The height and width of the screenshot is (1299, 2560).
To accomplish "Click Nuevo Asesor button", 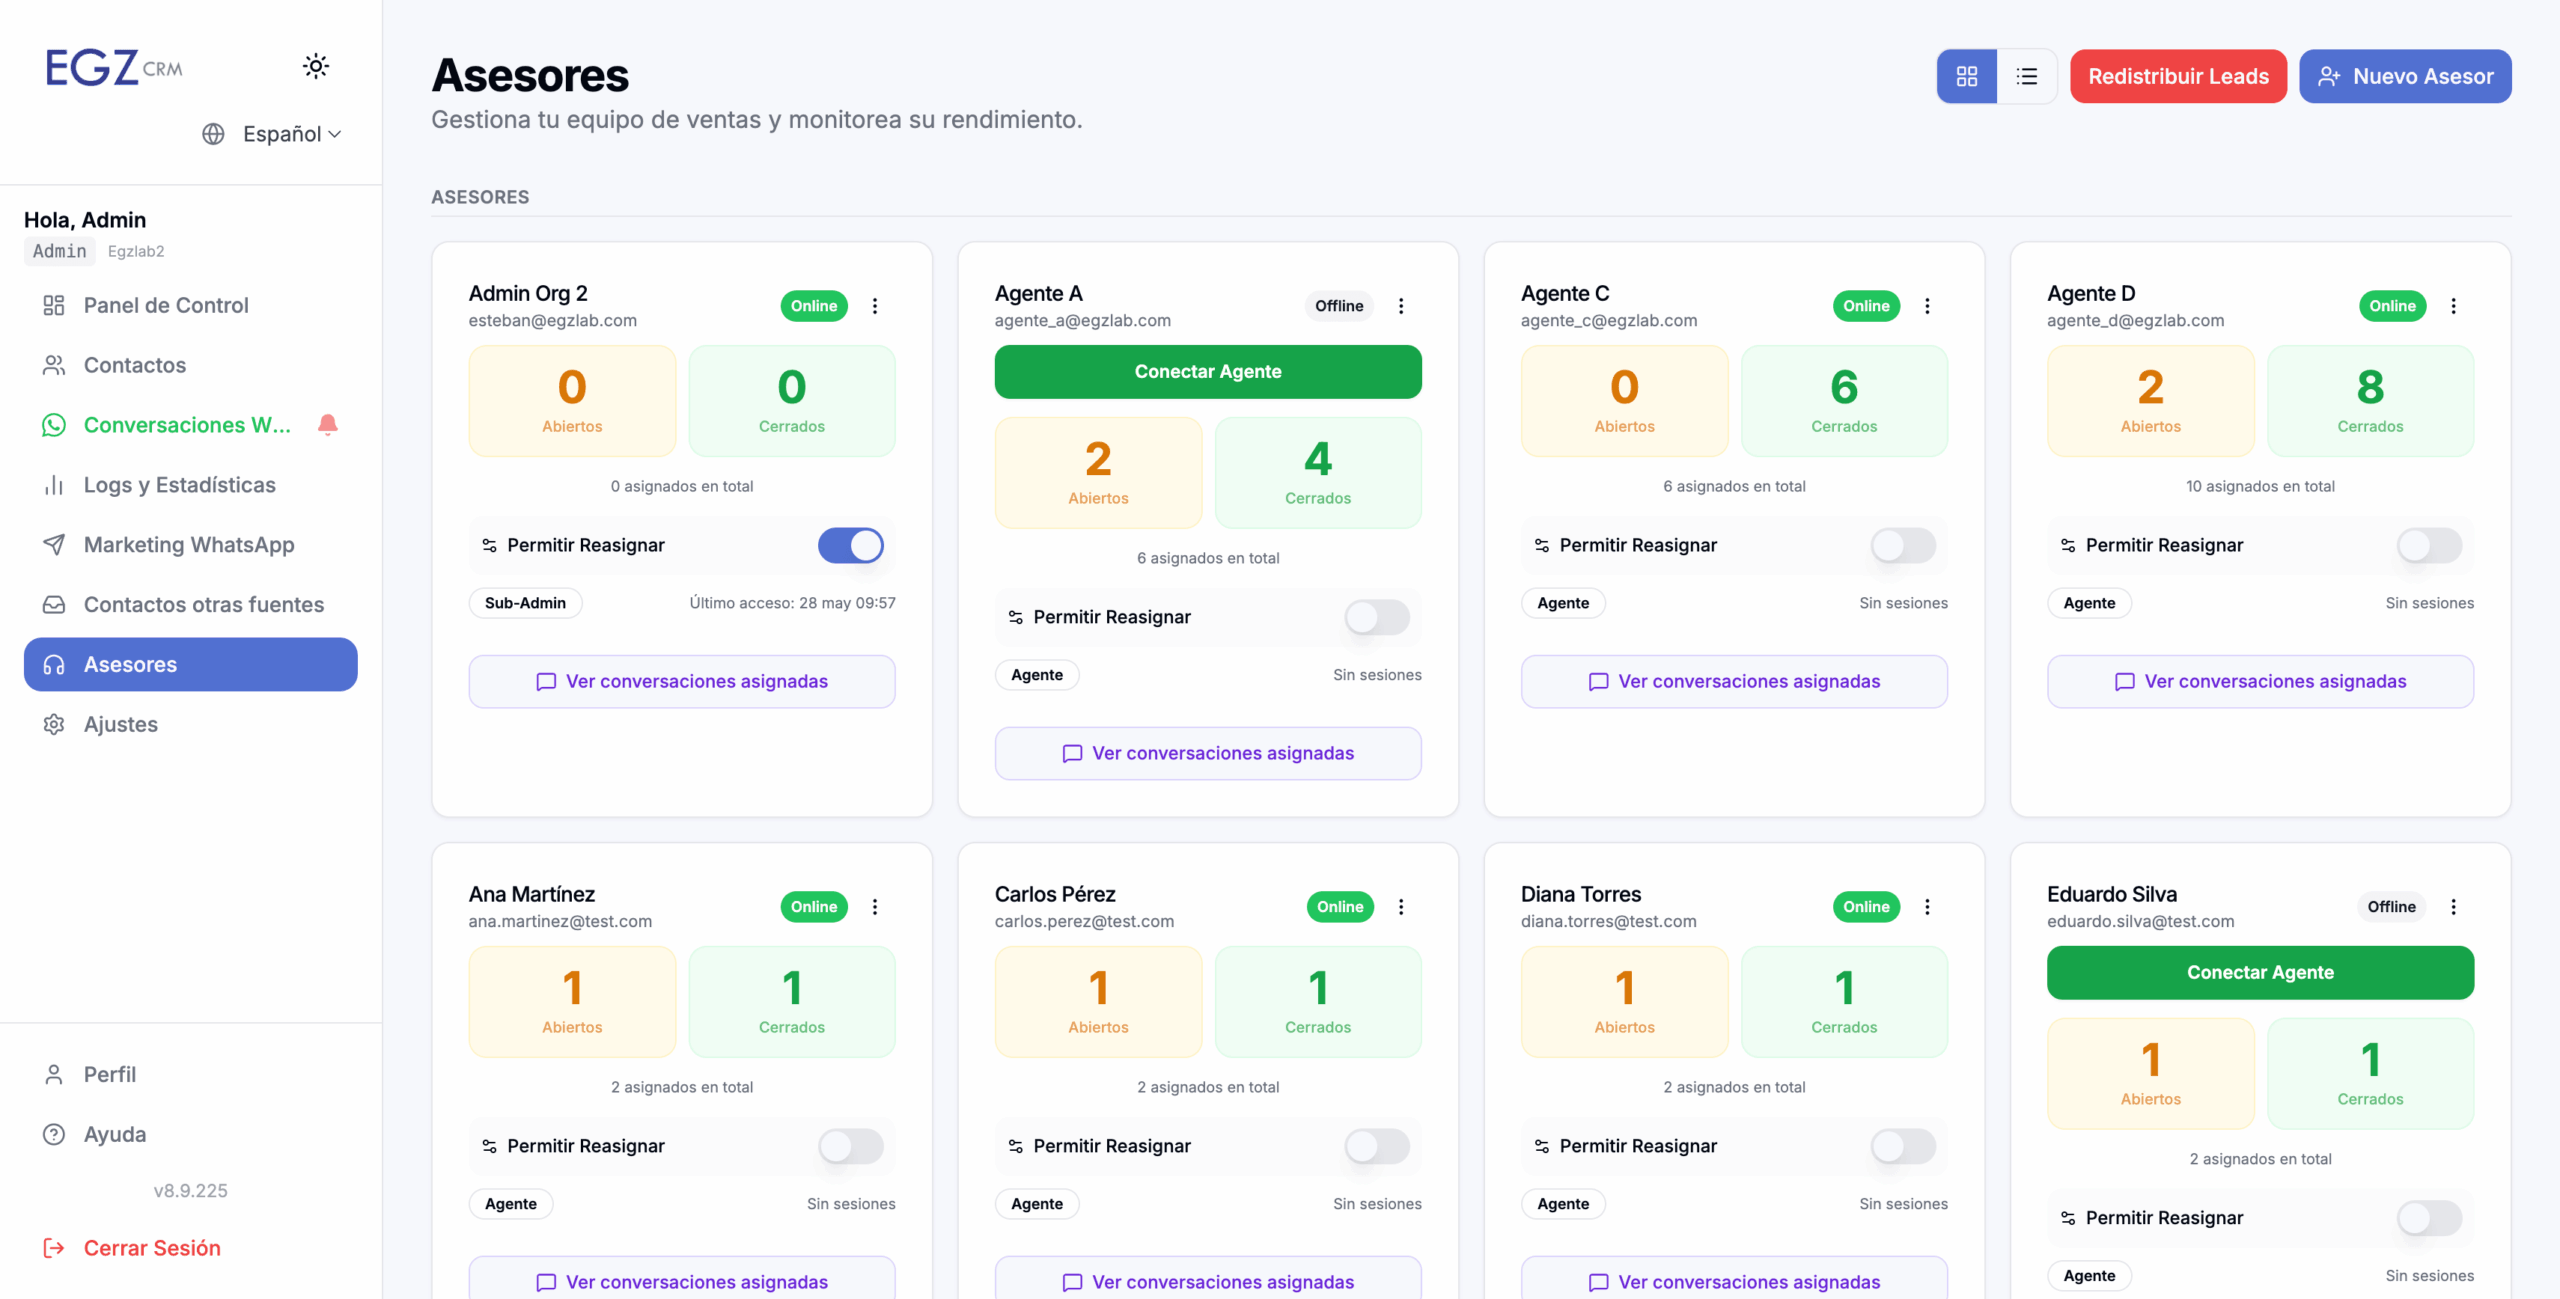I will pyautogui.click(x=2405, y=76).
